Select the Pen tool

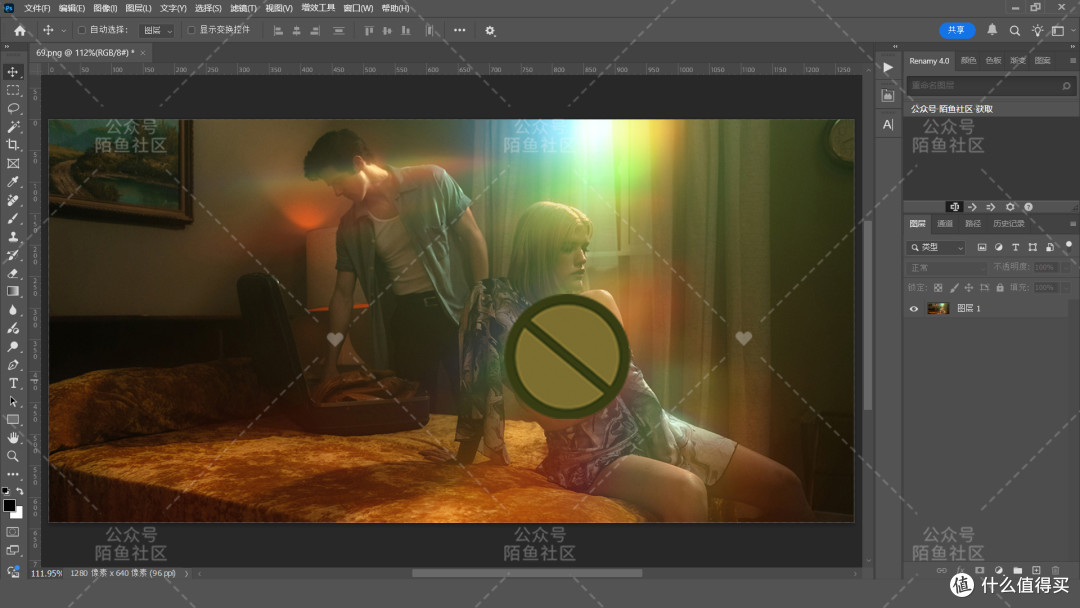point(12,365)
